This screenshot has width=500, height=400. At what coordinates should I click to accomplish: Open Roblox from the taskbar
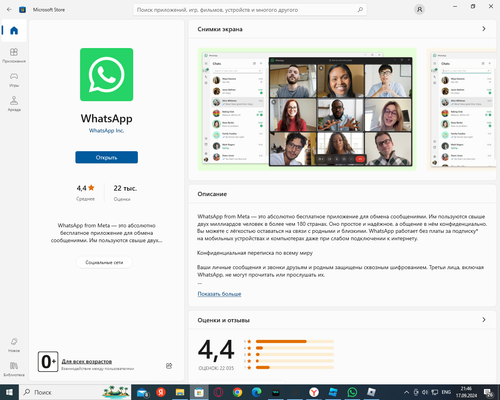[371, 392]
